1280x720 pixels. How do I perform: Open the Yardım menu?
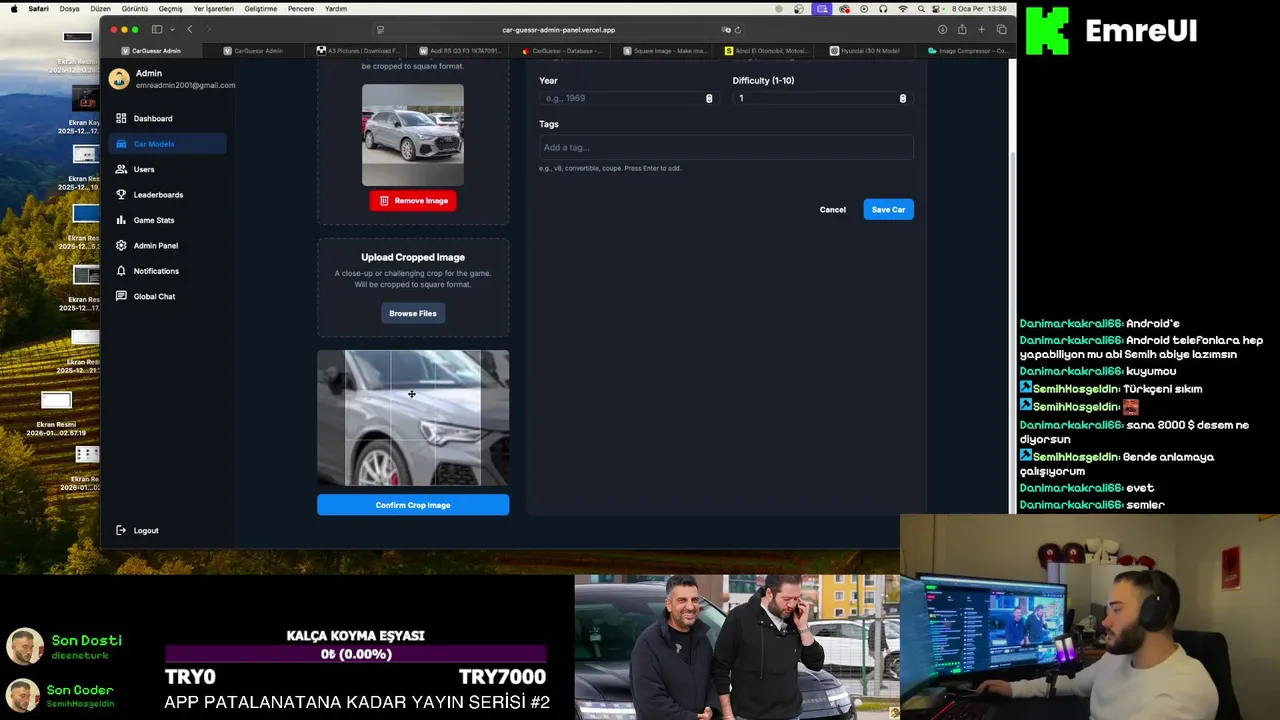(x=336, y=9)
